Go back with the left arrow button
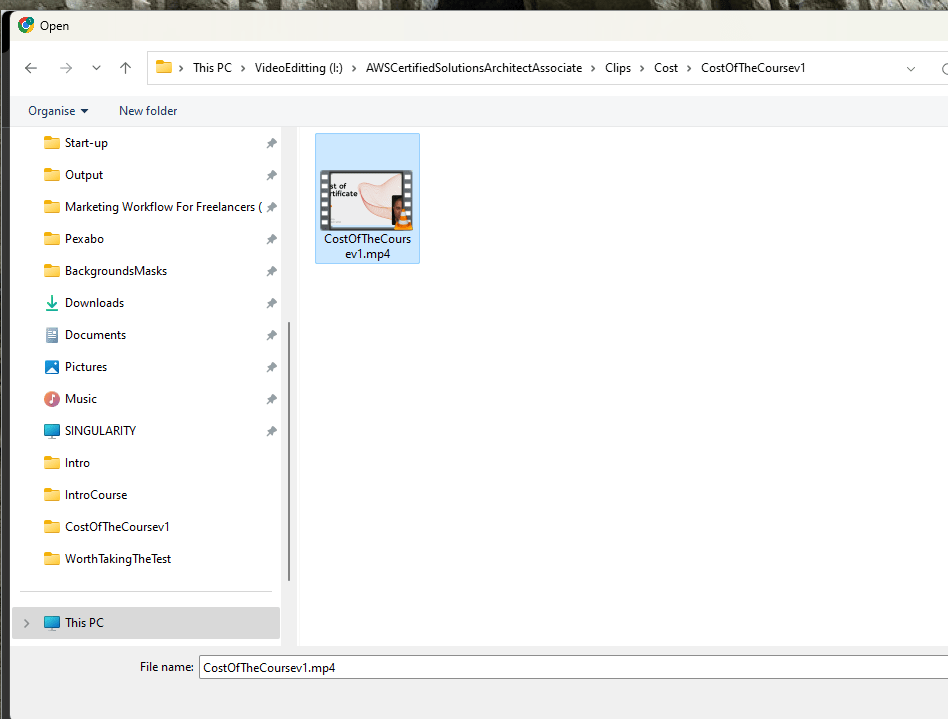Image resolution: width=948 pixels, height=719 pixels. (31, 68)
